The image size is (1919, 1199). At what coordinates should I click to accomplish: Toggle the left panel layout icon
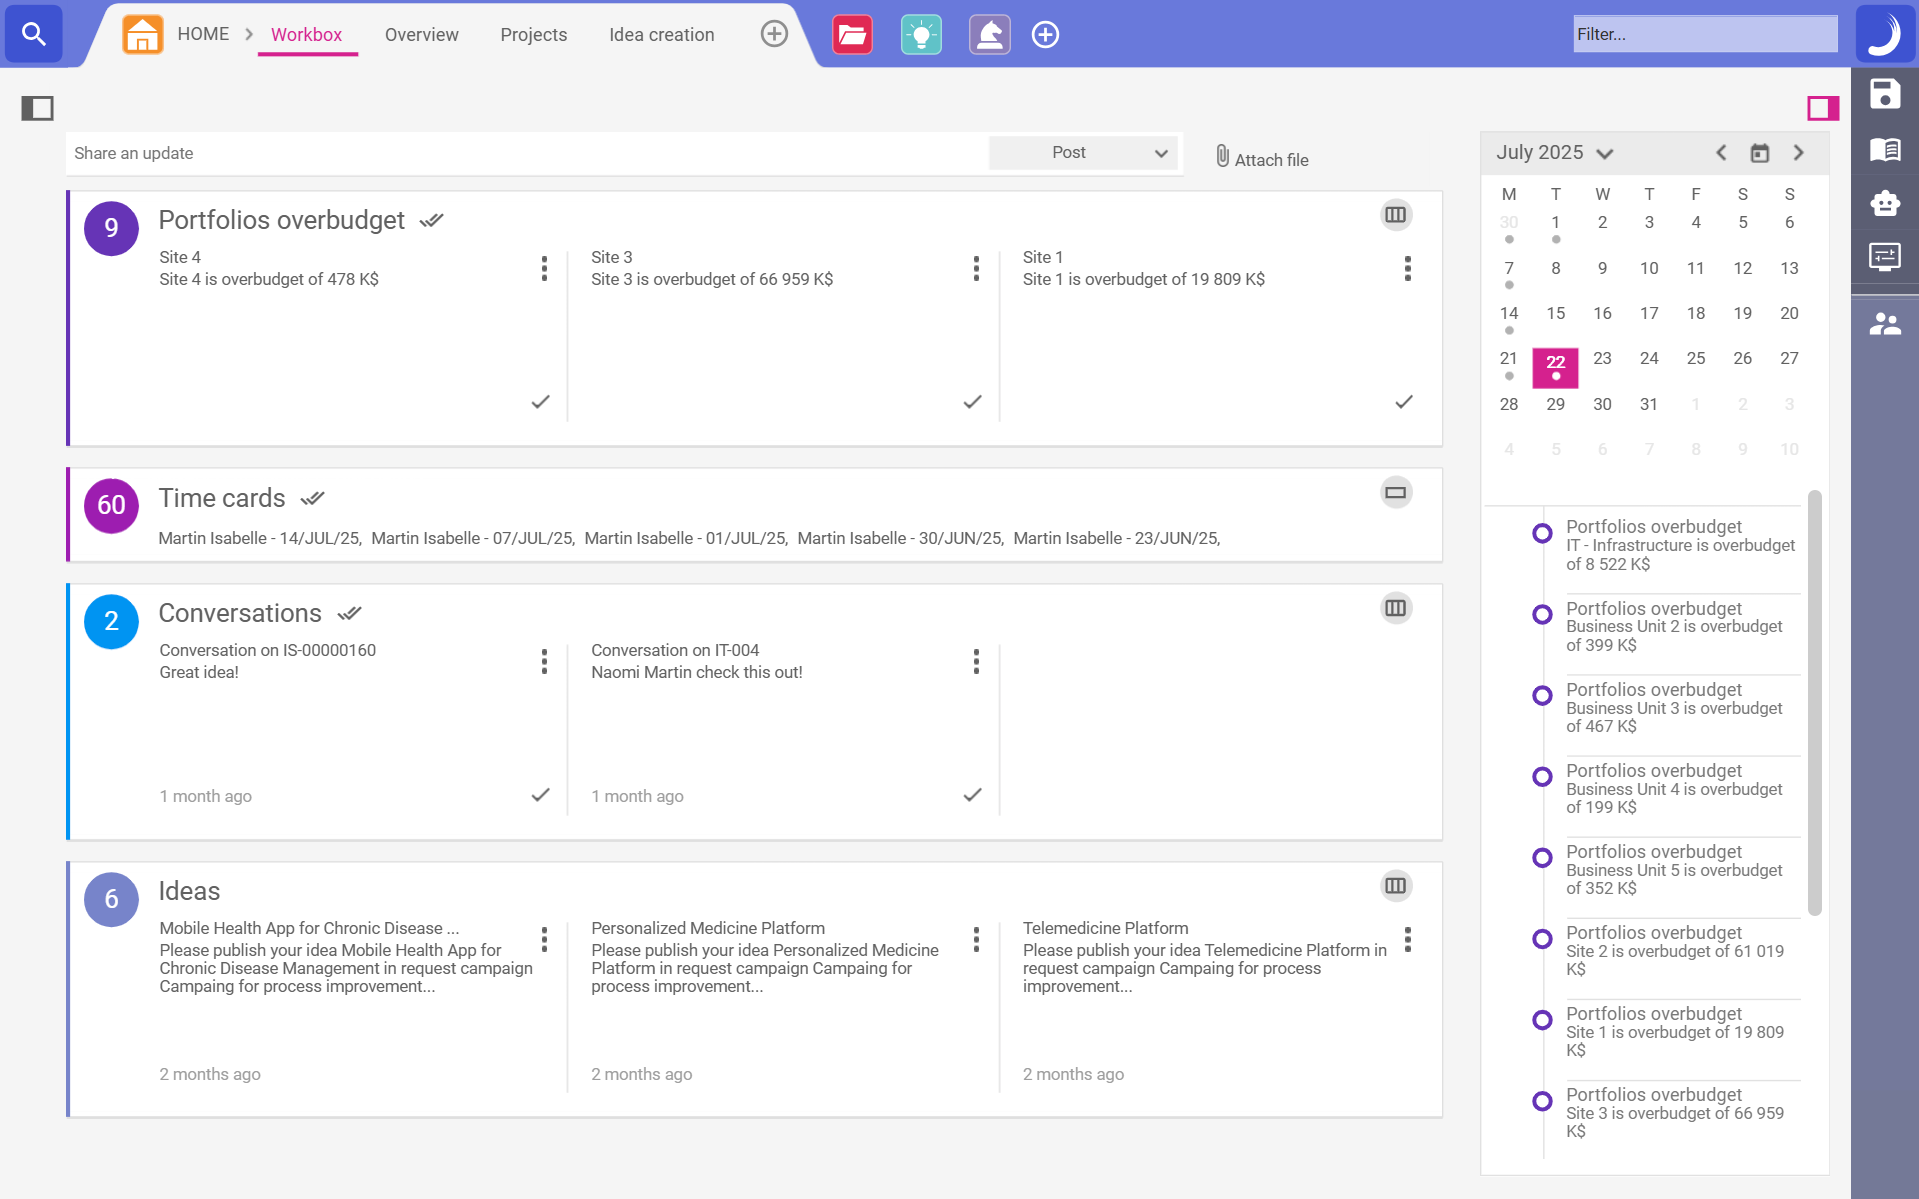[x=38, y=108]
